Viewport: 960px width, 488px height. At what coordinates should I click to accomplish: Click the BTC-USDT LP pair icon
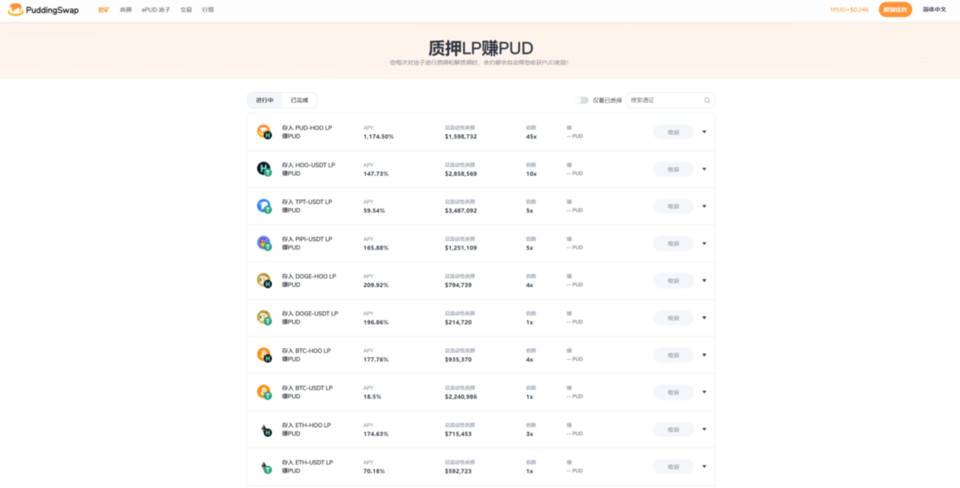[x=264, y=392]
